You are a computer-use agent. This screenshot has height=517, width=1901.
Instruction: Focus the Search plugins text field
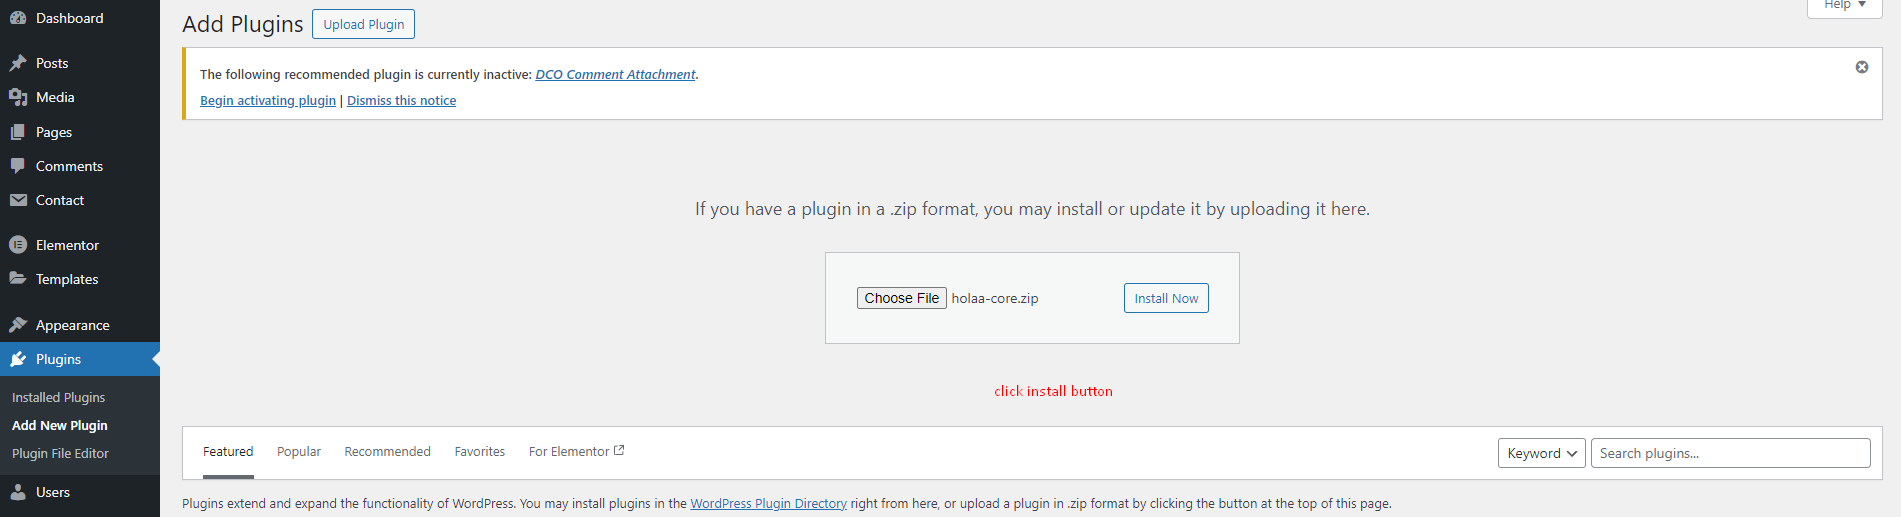(x=1730, y=453)
